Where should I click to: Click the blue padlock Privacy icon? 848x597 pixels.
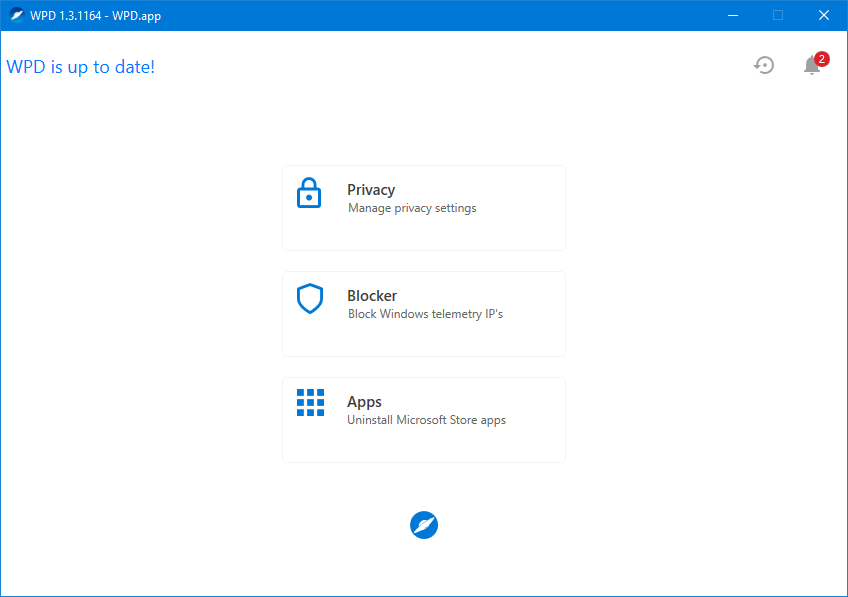click(309, 193)
